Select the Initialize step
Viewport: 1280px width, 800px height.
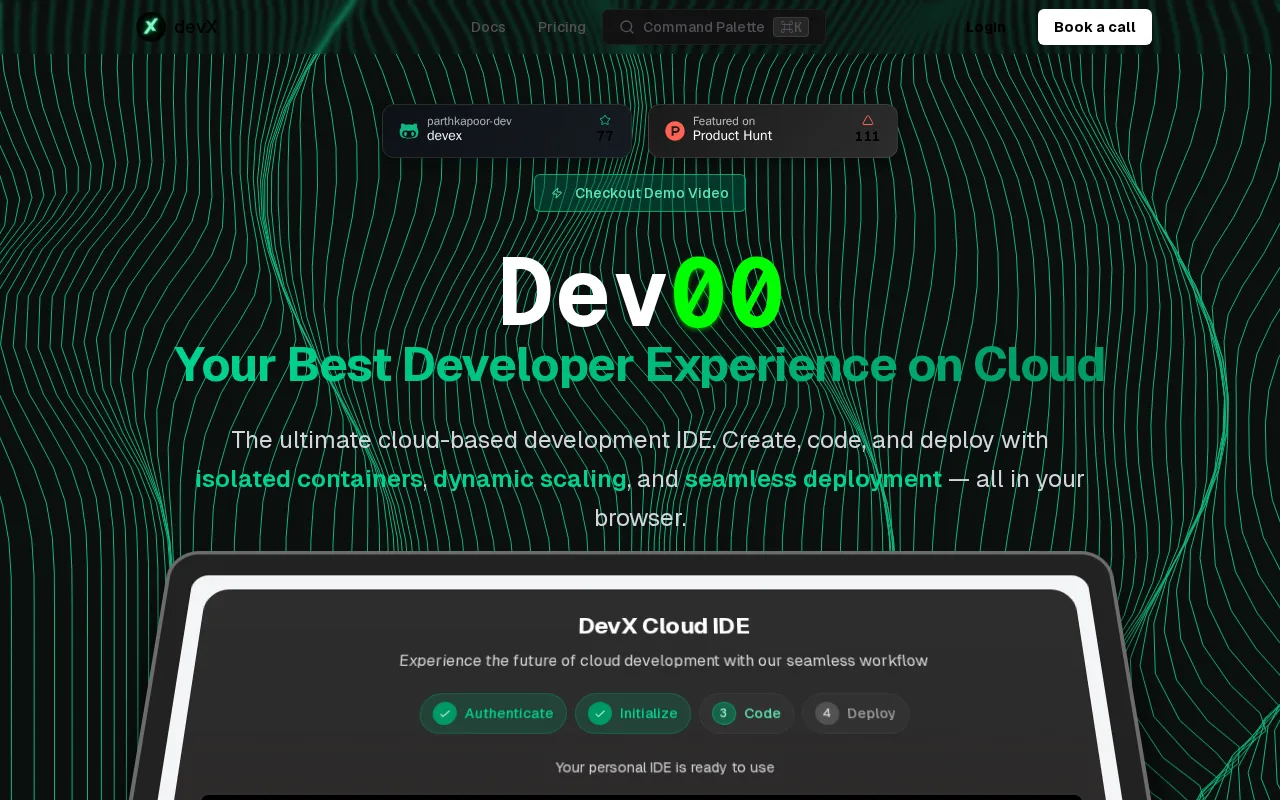pyautogui.click(x=633, y=713)
